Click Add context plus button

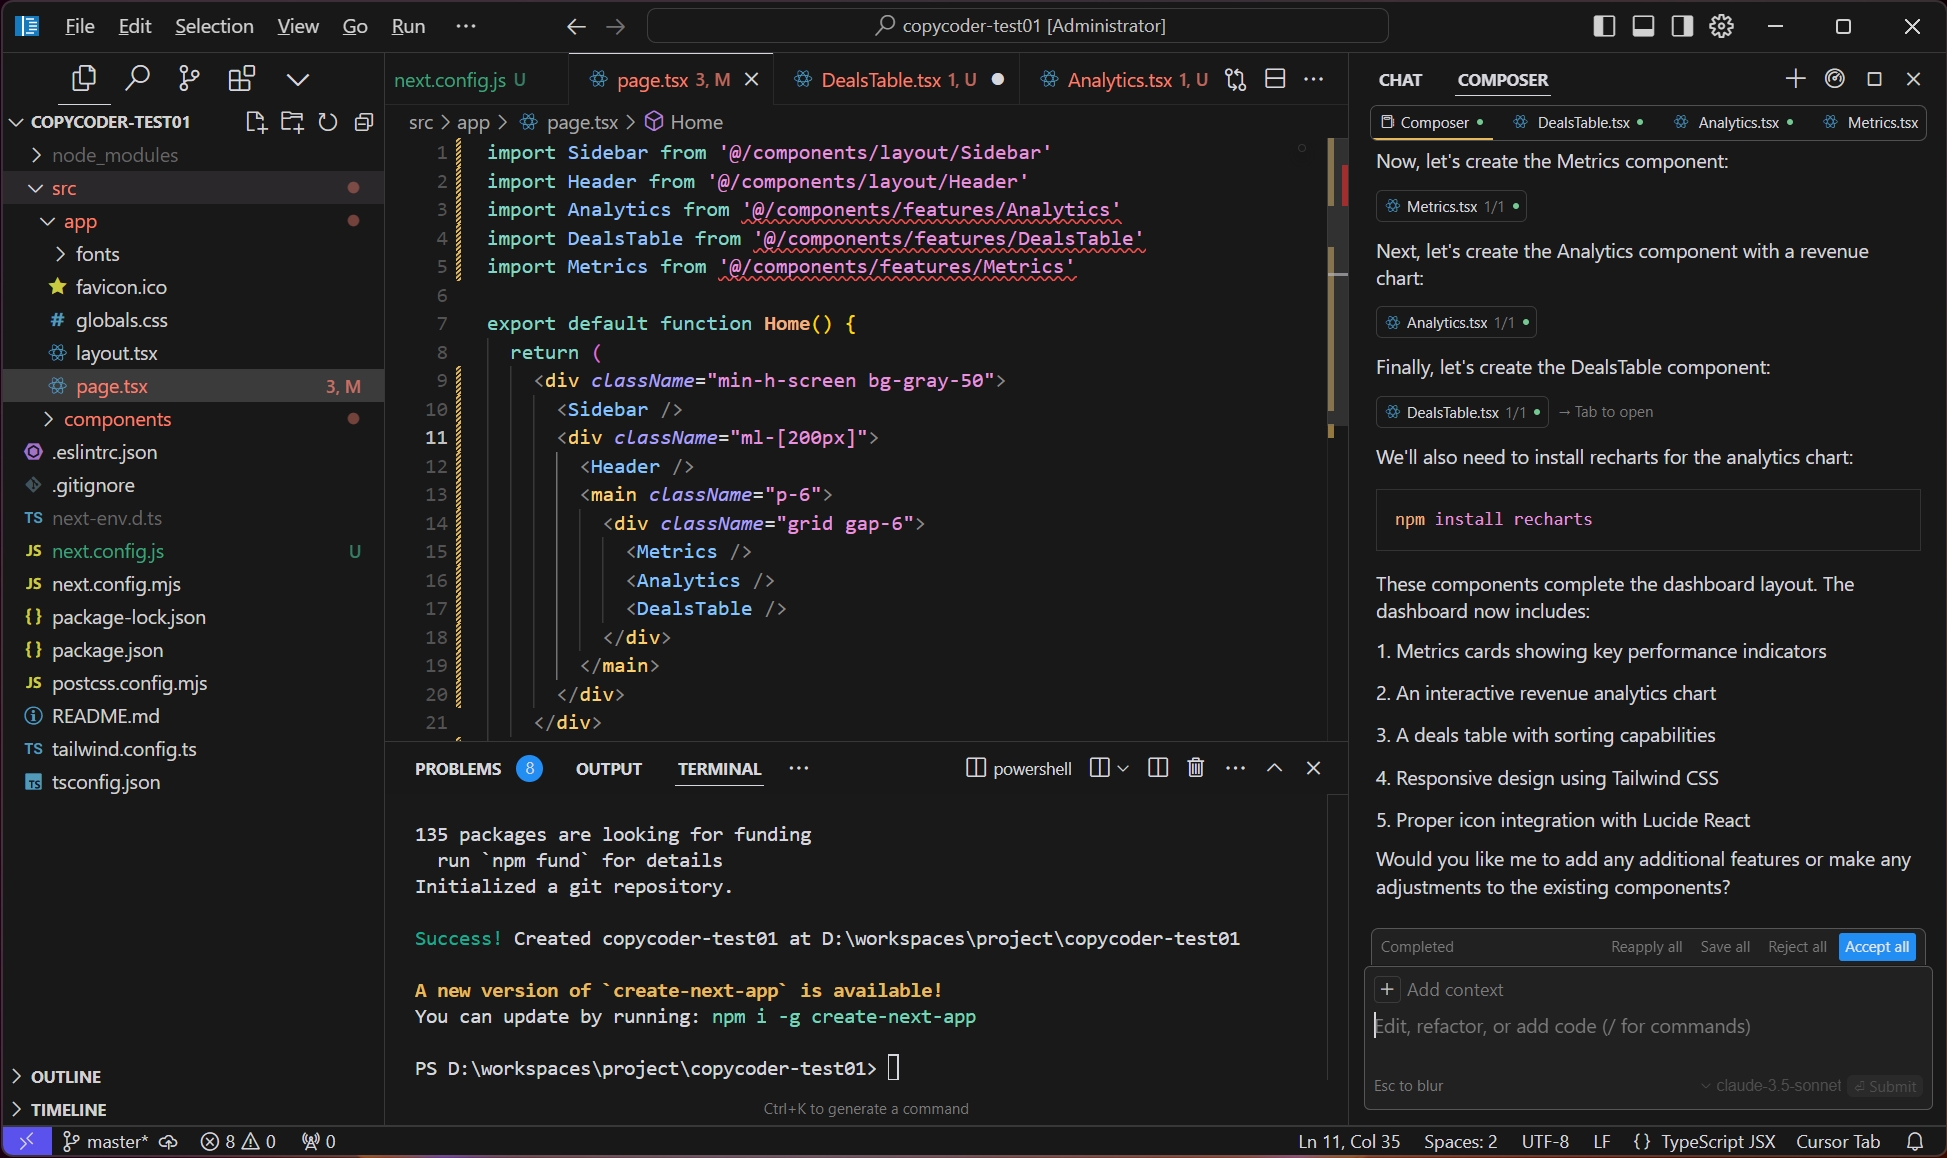[1387, 989]
